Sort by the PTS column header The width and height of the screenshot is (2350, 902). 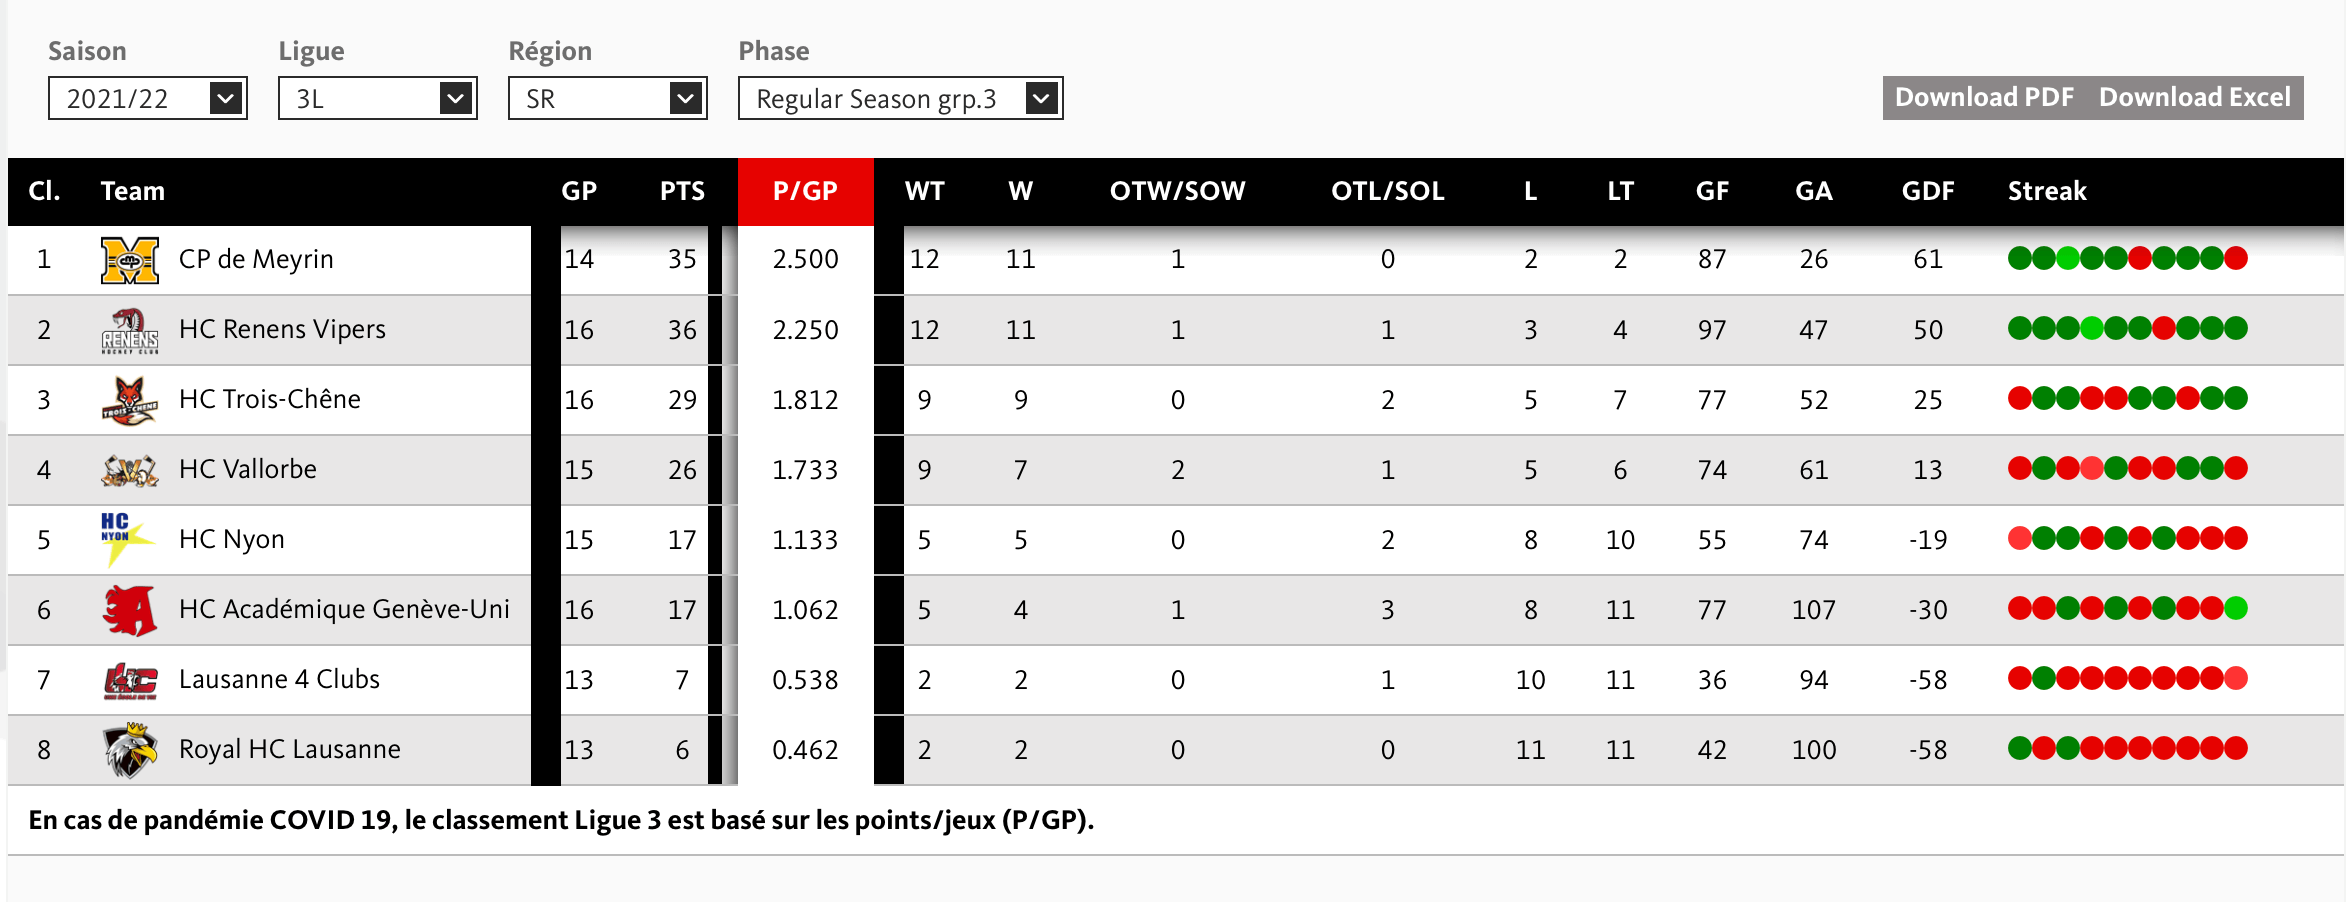click(682, 191)
